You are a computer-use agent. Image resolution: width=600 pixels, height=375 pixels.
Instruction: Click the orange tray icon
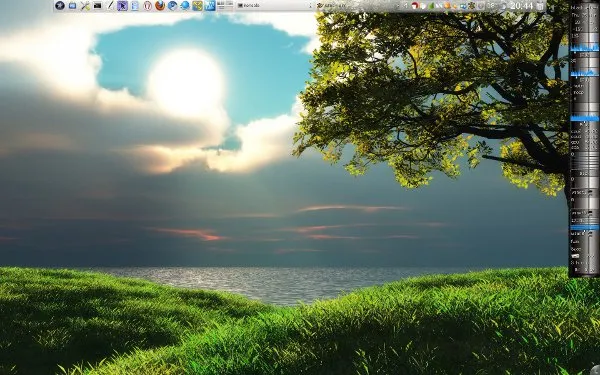point(447,5)
